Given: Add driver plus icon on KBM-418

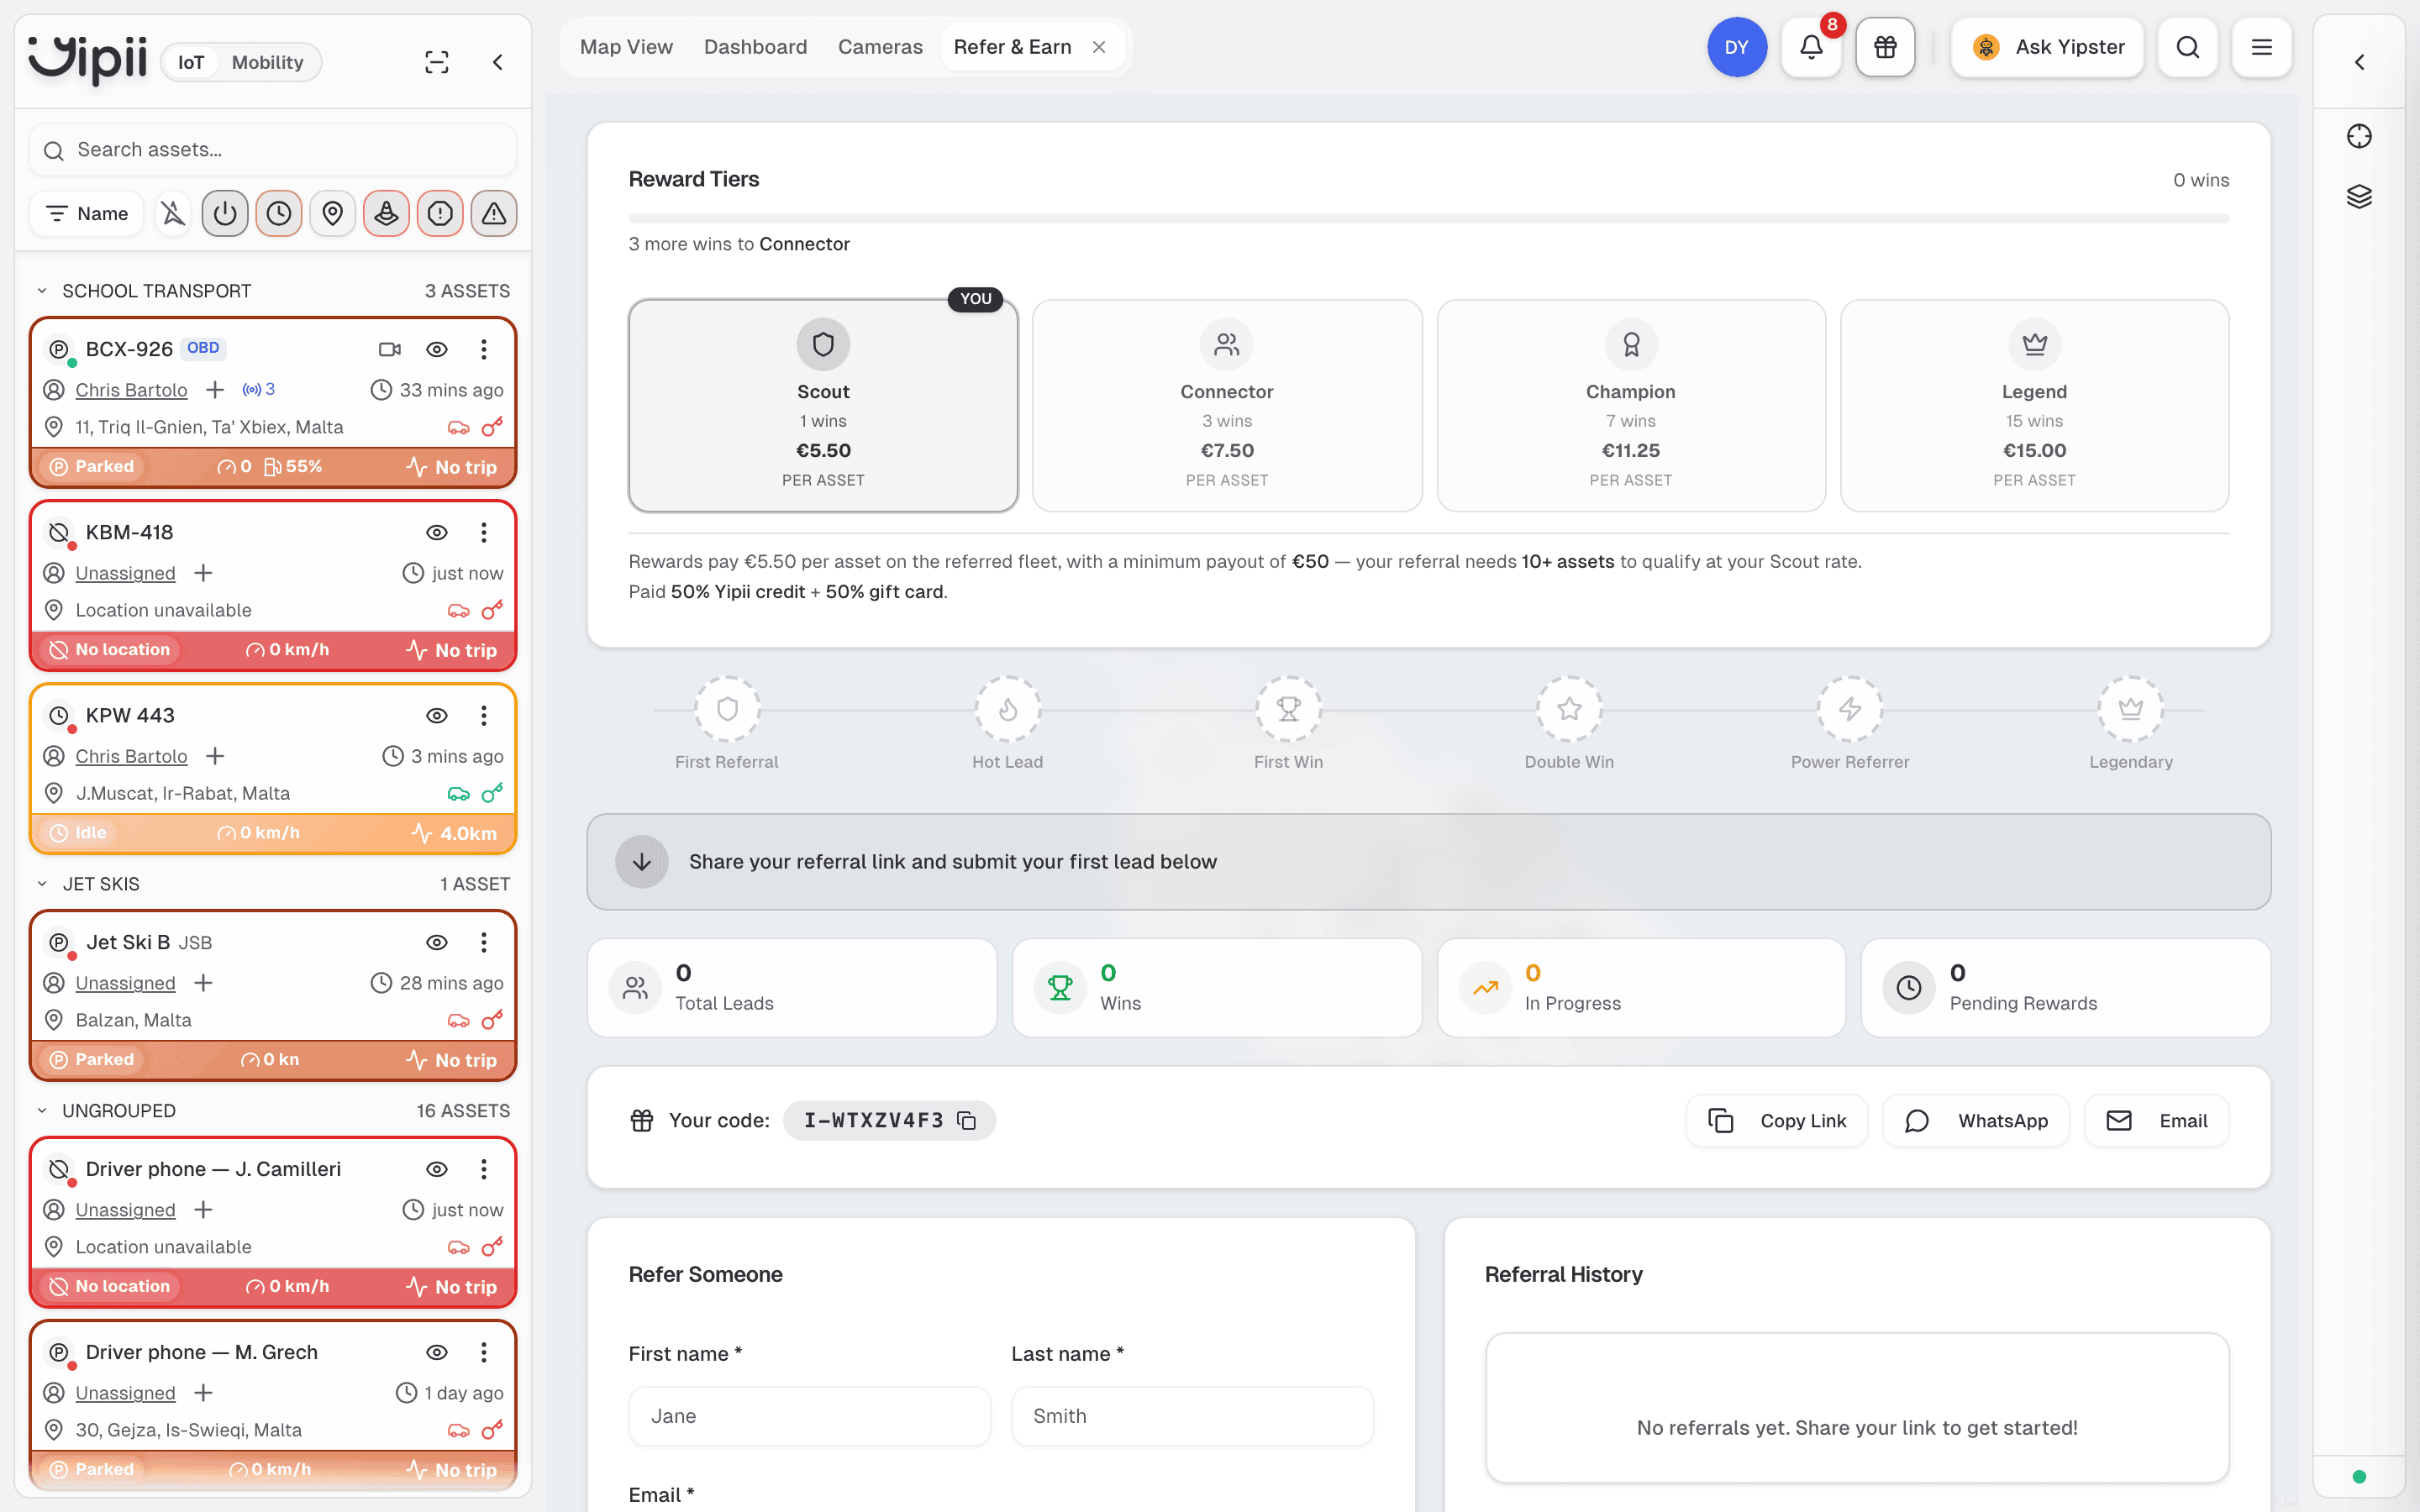Looking at the screenshot, I should [x=203, y=572].
